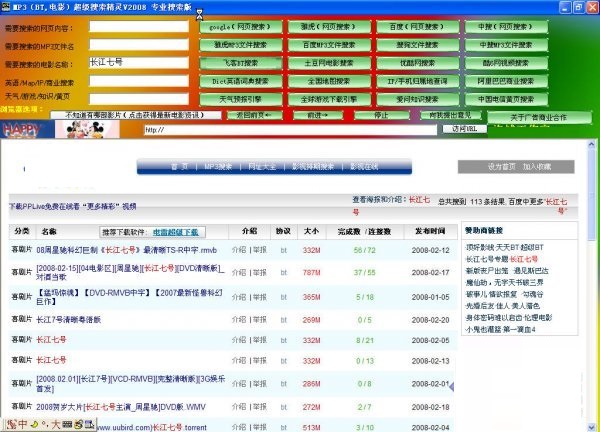Screen dimensions: 600x432
Task: Click the 雅虎 (网页搜索) button
Action: coord(329,27)
